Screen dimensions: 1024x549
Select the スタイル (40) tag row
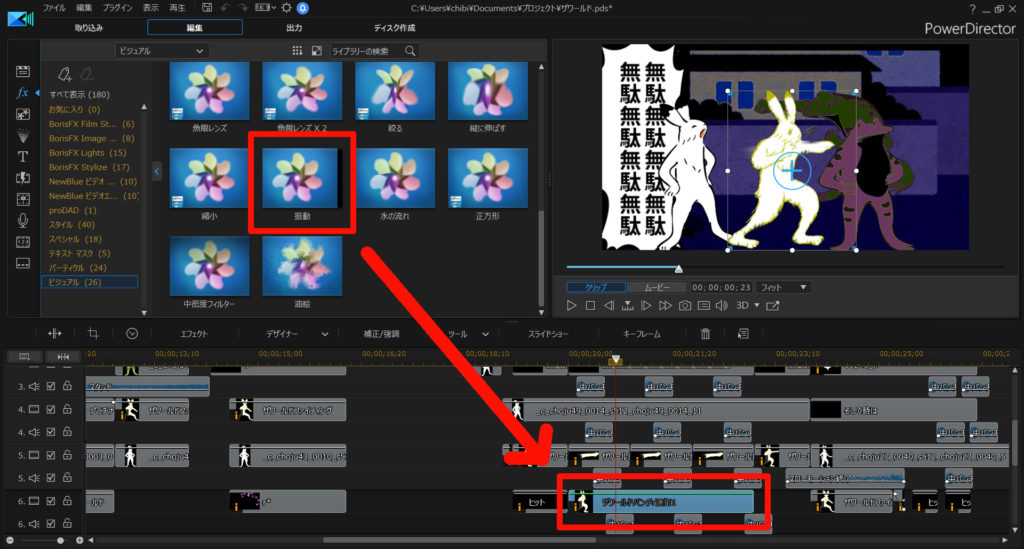[72, 225]
